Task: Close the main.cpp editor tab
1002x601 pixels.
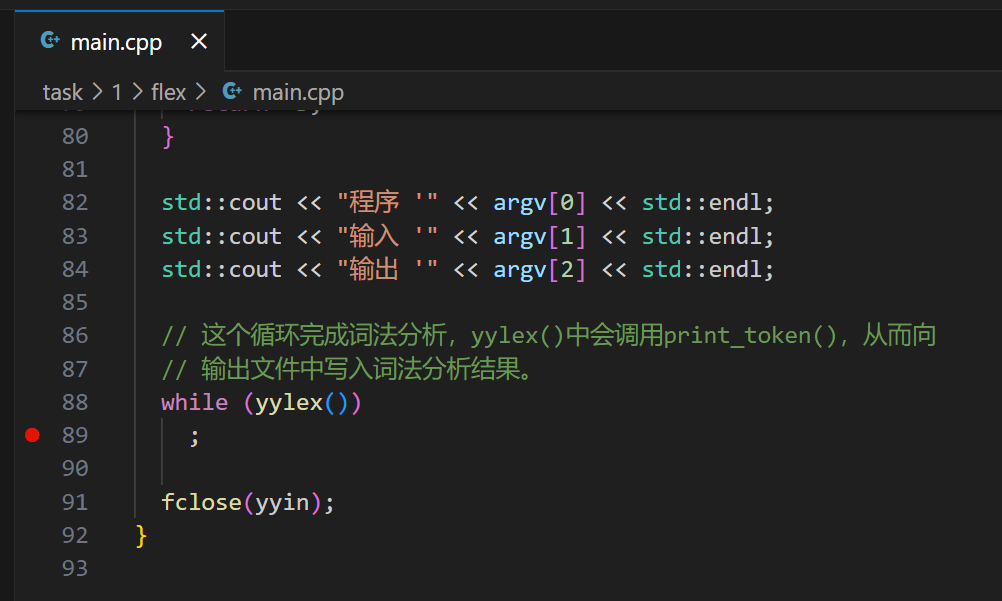Action: (x=198, y=42)
